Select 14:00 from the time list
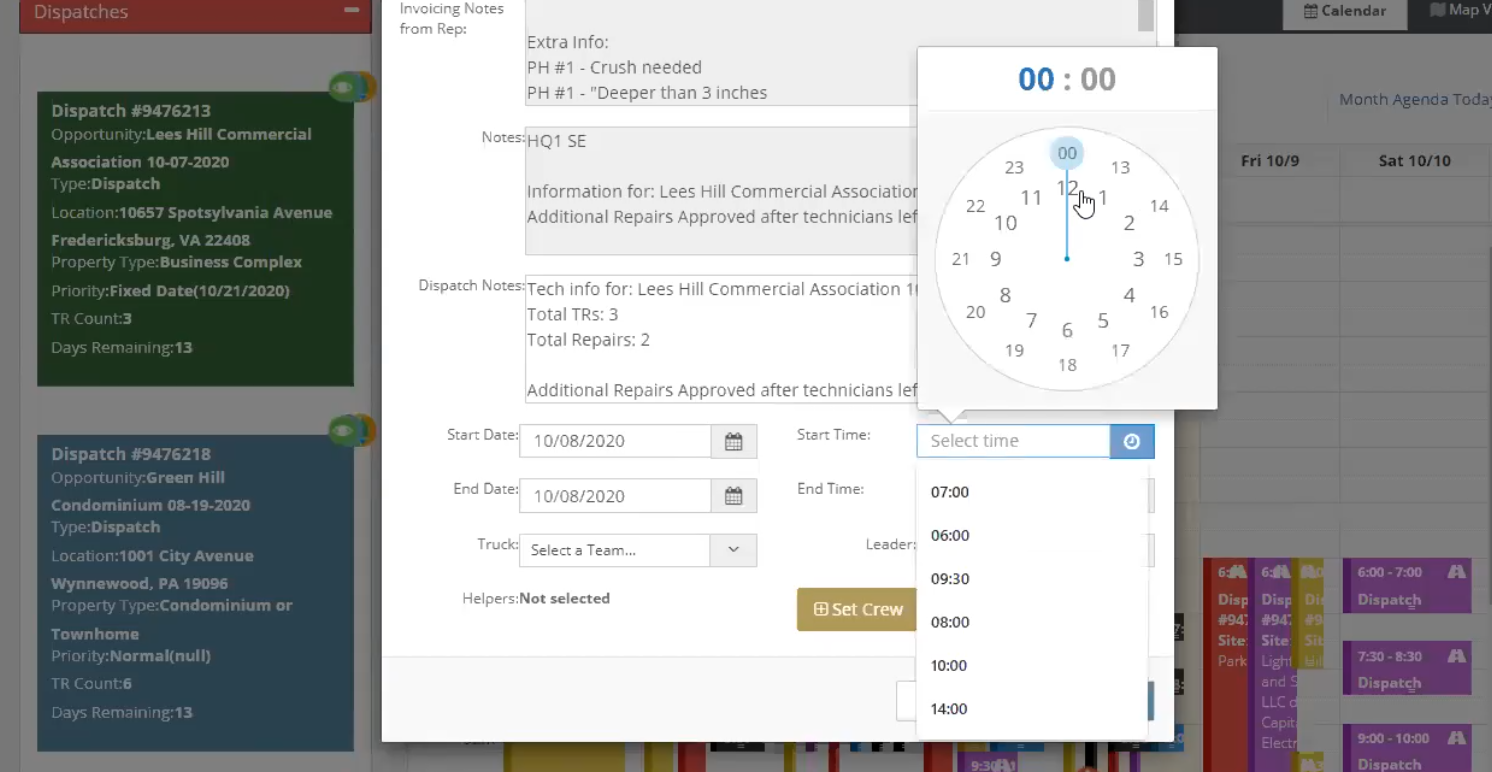Screen dimensions: 1492x772 950,709
